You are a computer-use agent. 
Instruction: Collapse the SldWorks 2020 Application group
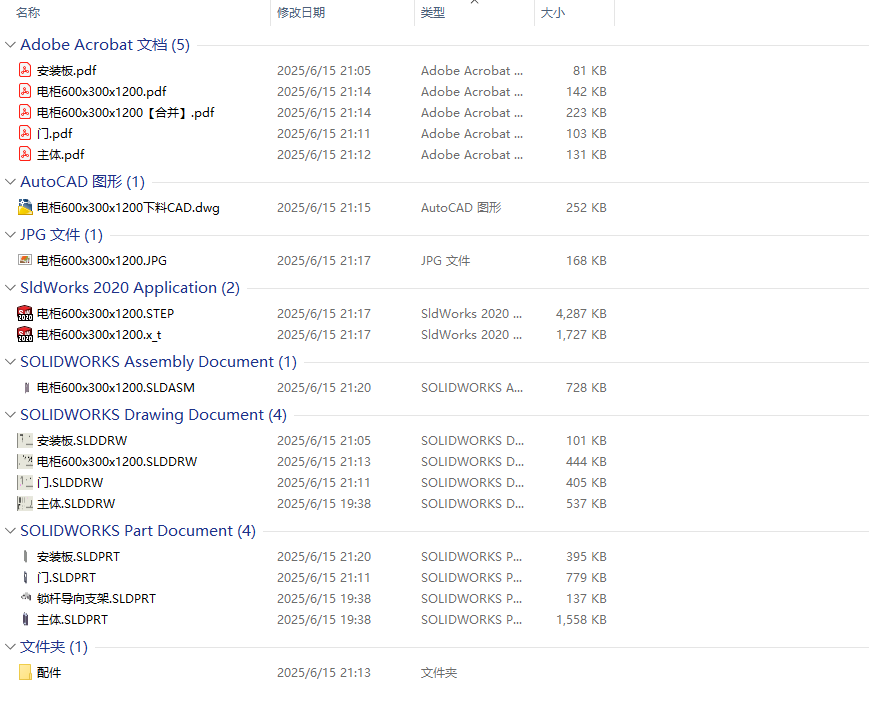[x=10, y=287]
